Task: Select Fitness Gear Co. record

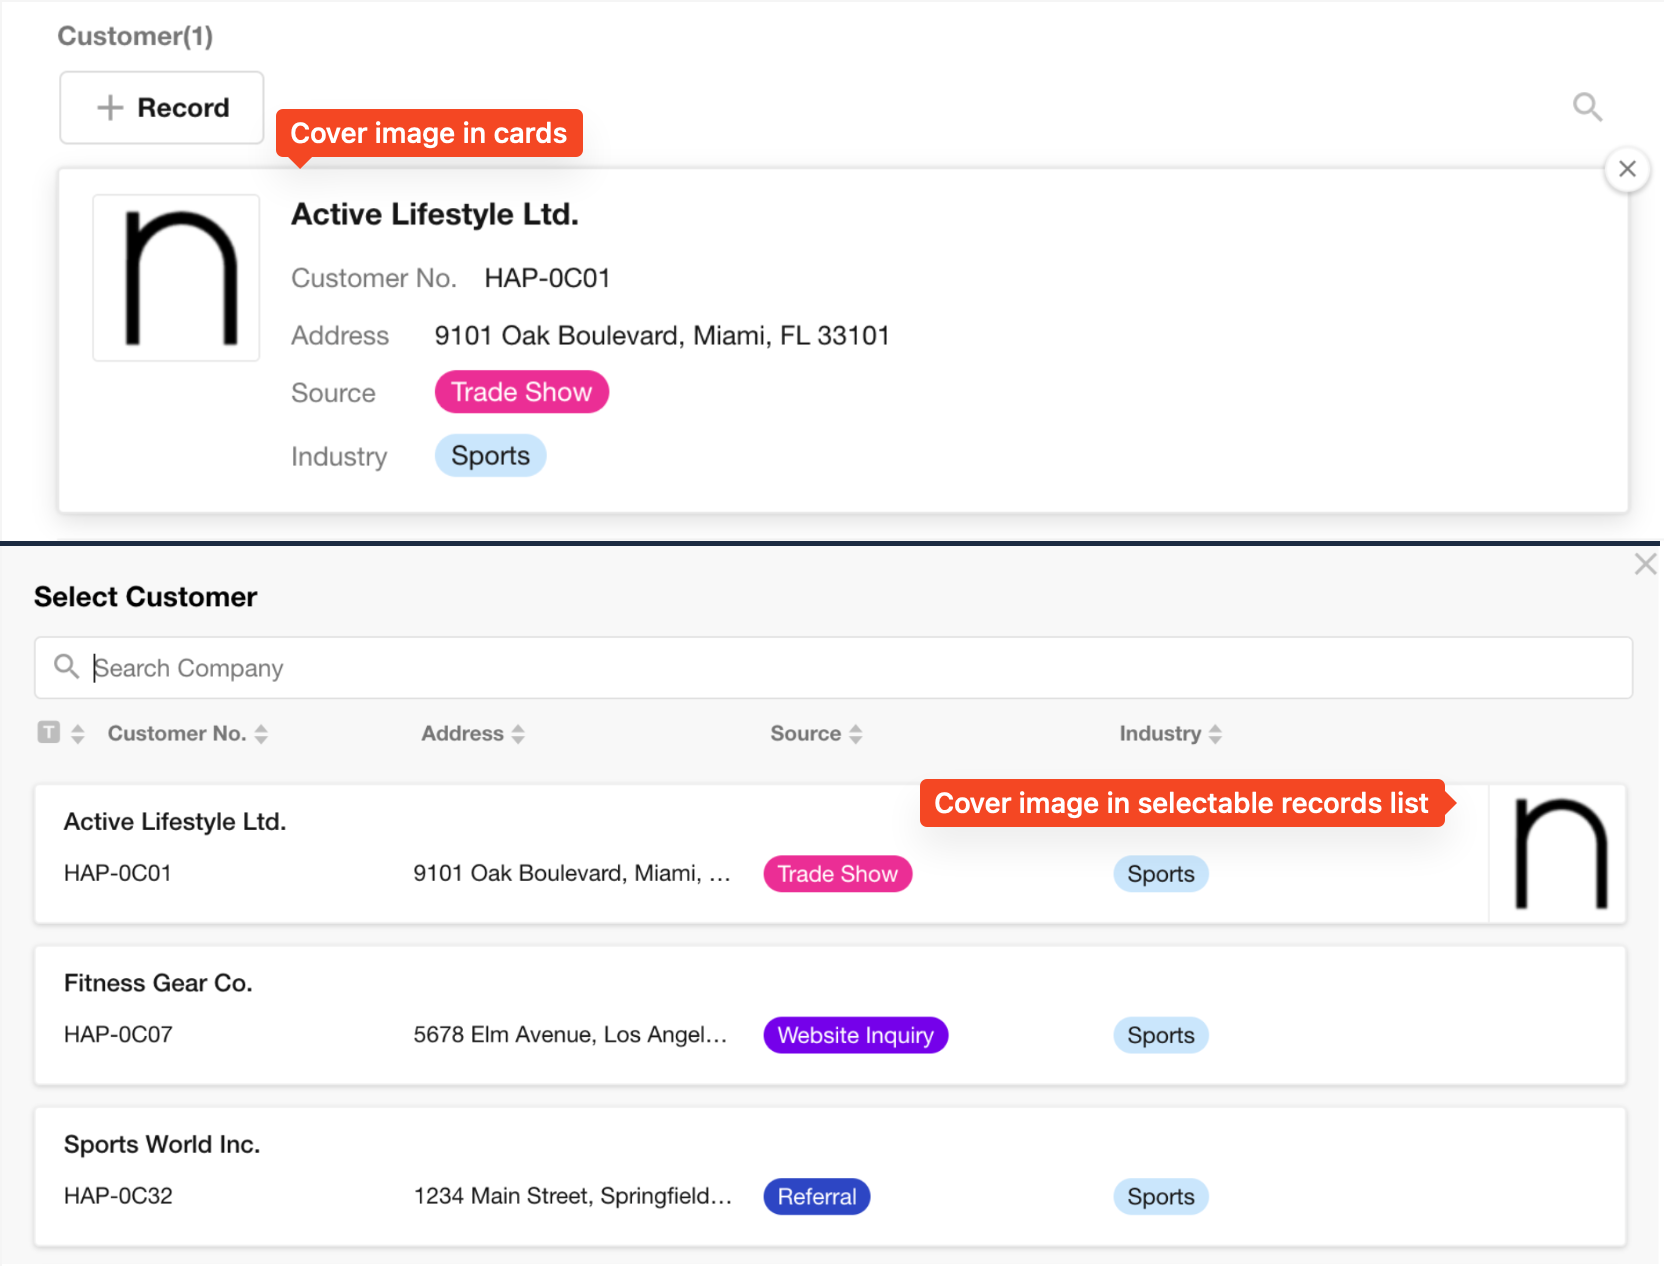Action: tap(158, 983)
